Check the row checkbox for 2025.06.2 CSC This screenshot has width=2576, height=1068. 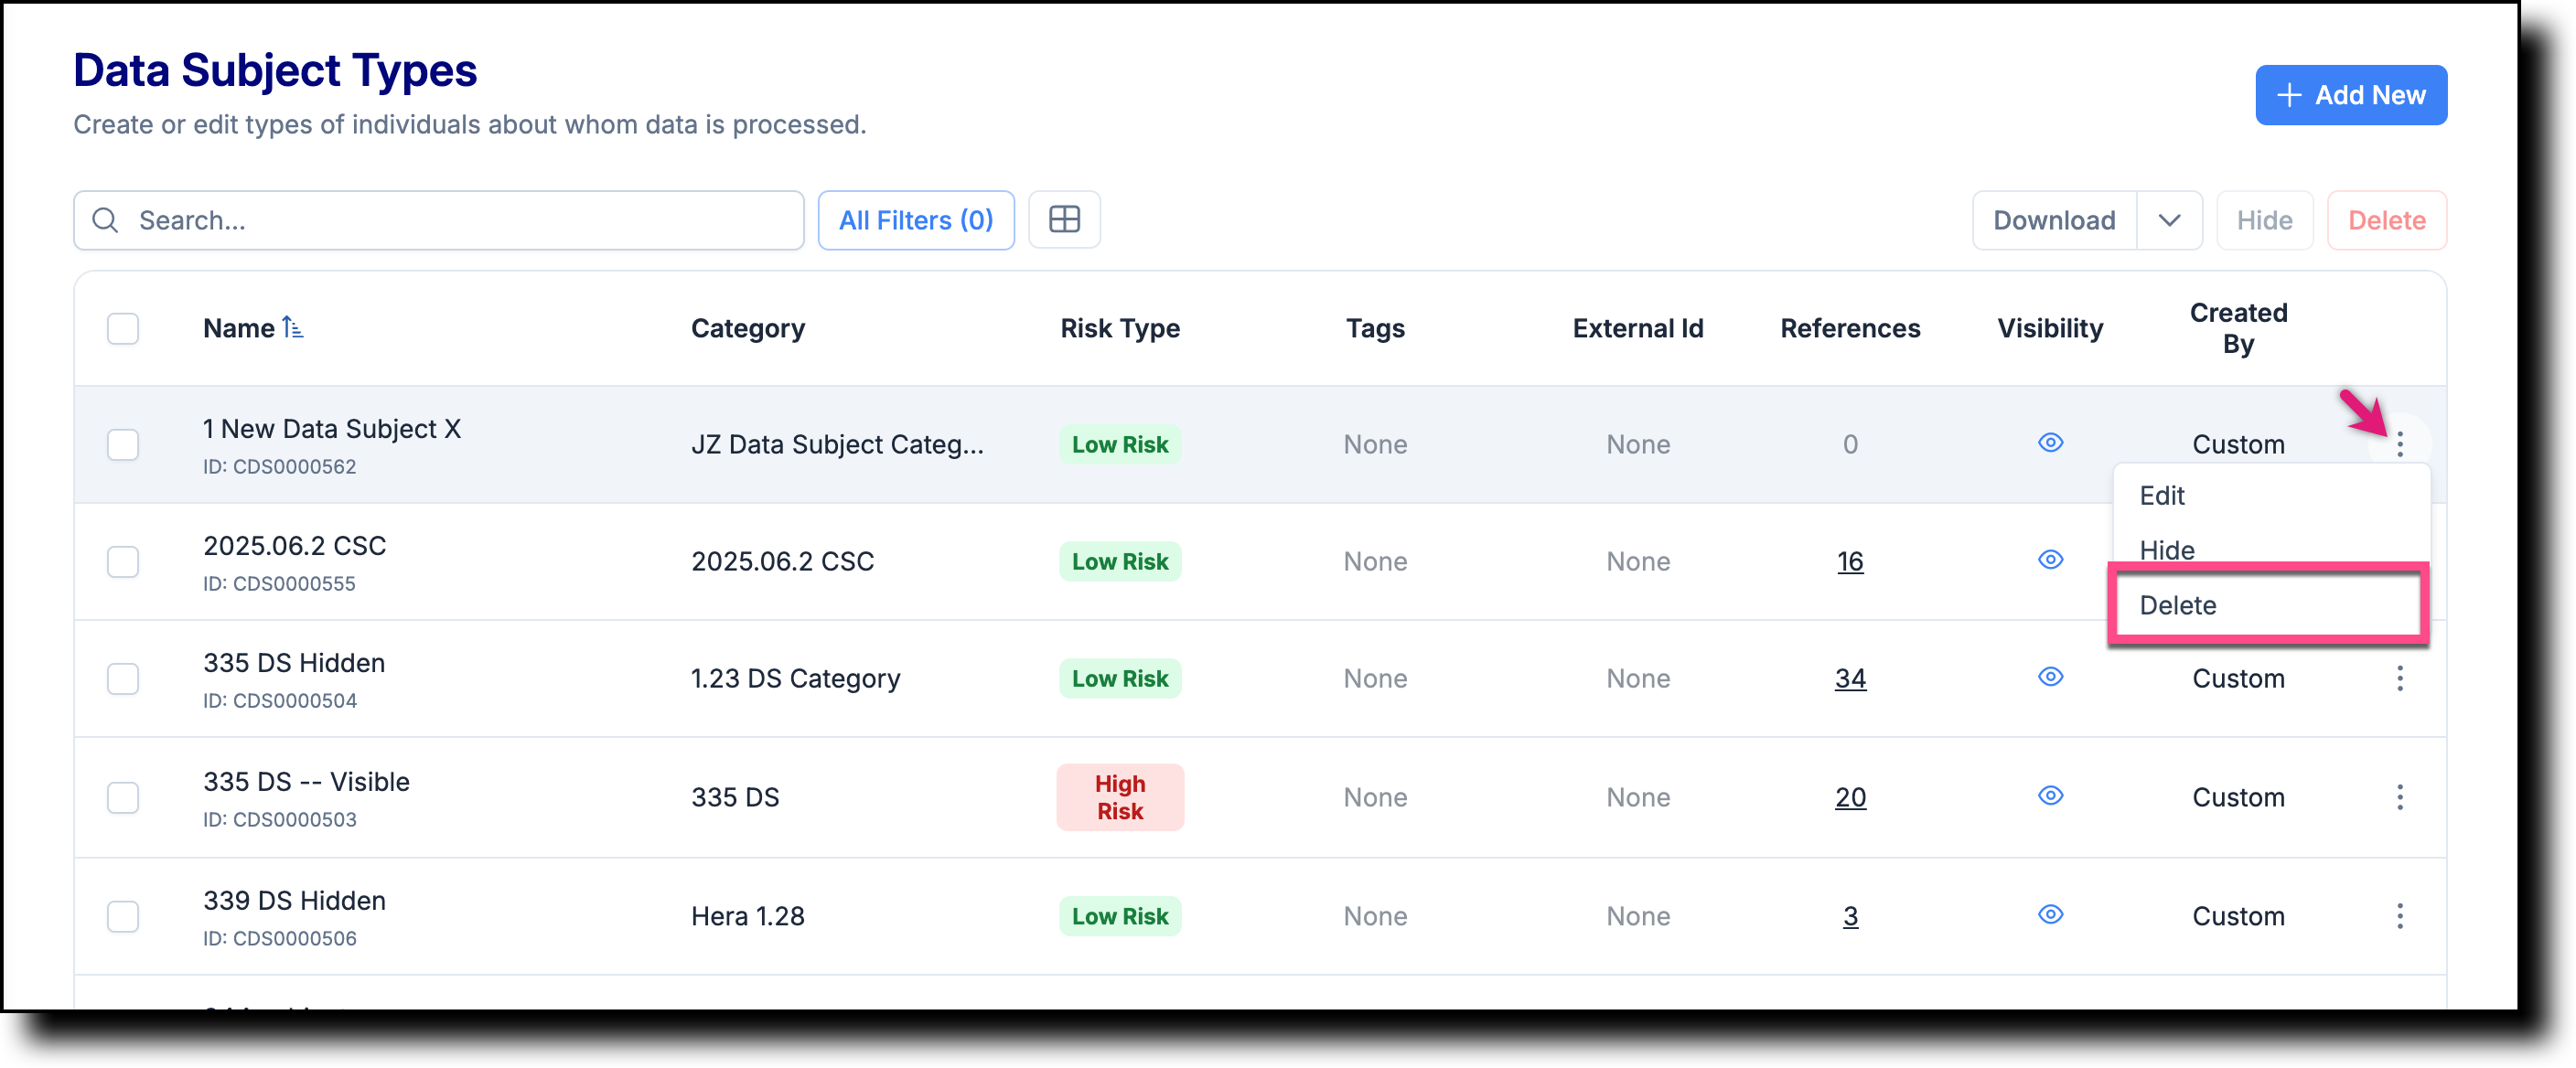tap(122, 562)
